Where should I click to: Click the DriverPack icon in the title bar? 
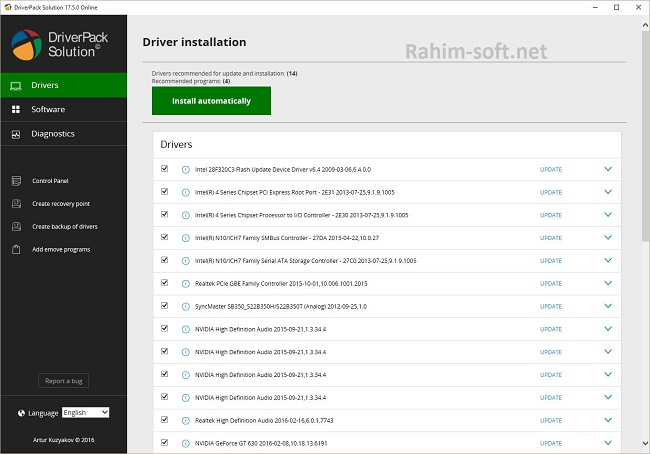(x=7, y=7)
